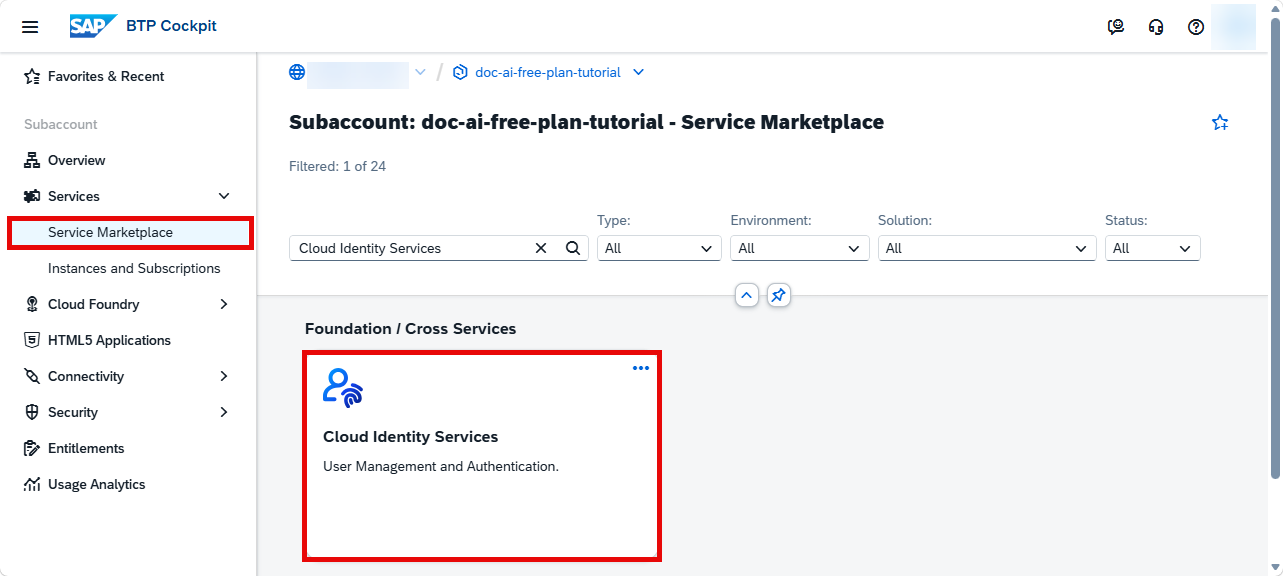The width and height of the screenshot is (1283, 576).
Task: Click the Entitlements document icon
Action: tap(32, 448)
